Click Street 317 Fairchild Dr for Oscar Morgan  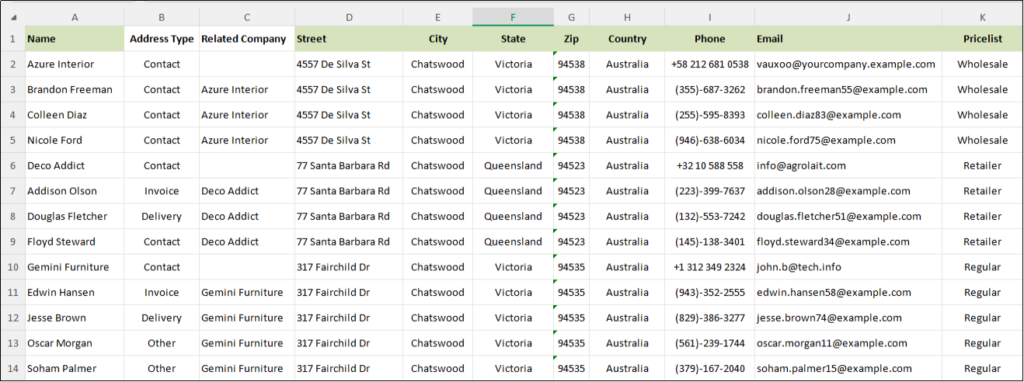(x=349, y=343)
